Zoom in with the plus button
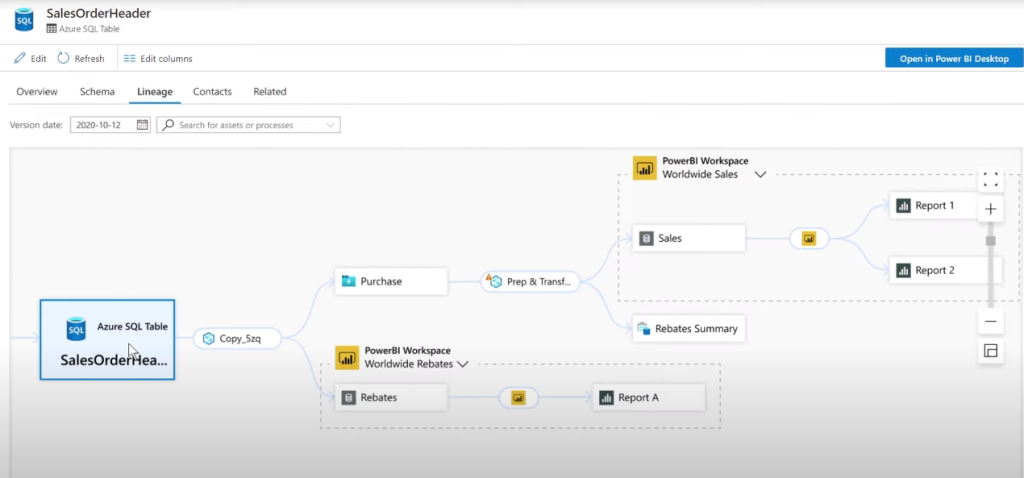Viewport: 1024px width, 478px height. pos(991,209)
